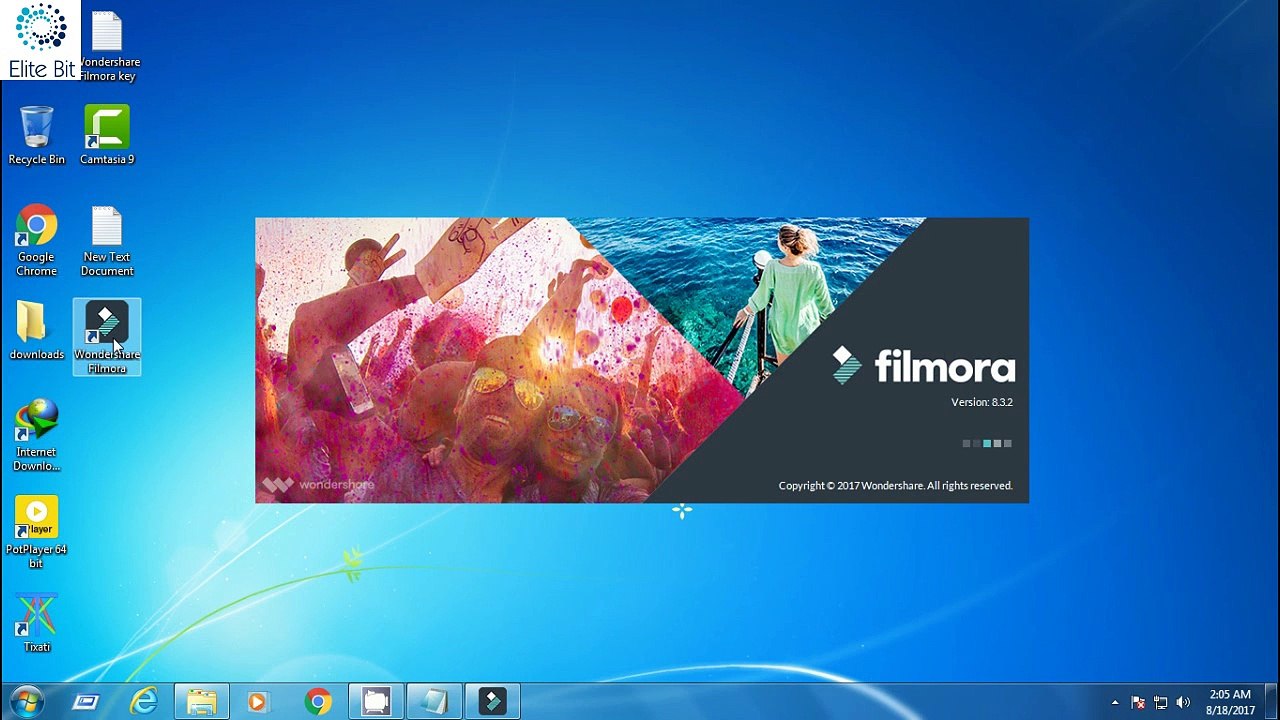This screenshot has height=720, width=1280.
Task: Open Chrome from the taskbar
Action: click(318, 702)
